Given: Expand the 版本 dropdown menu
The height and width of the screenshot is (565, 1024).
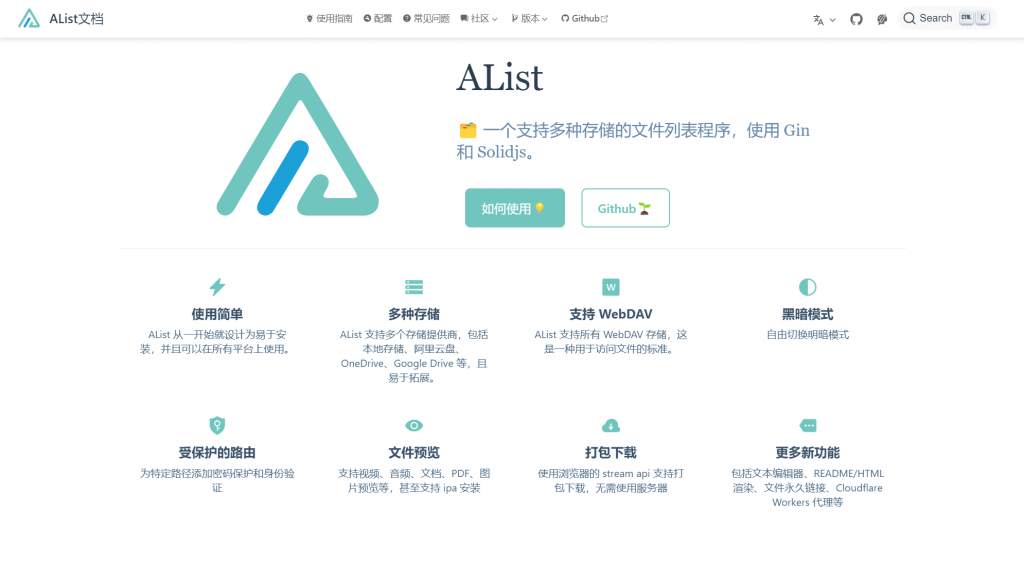Looking at the screenshot, I should (x=529, y=18).
